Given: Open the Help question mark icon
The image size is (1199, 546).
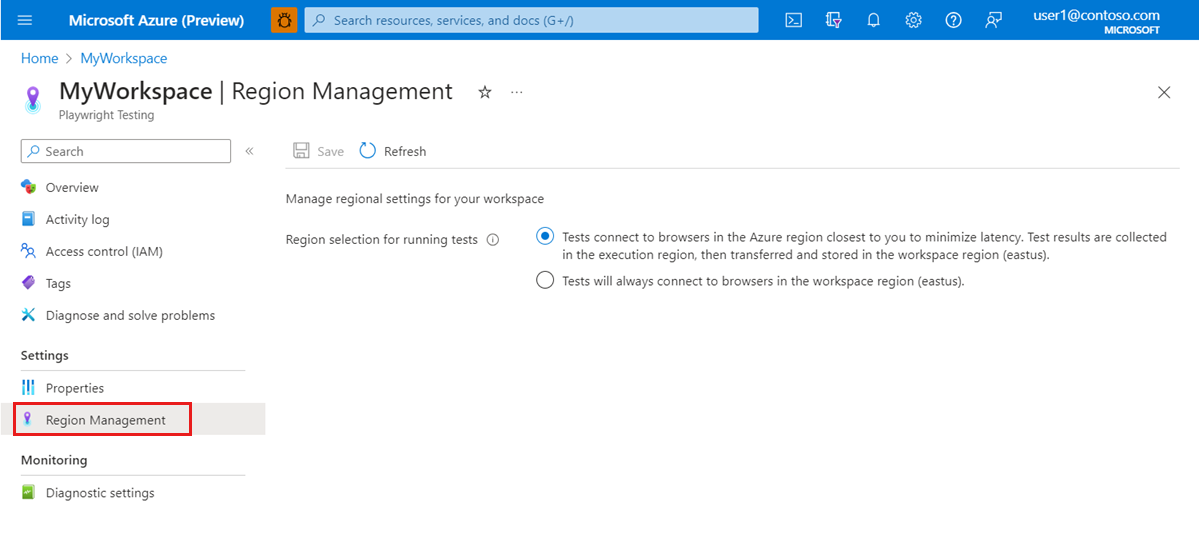Looking at the screenshot, I should [953, 20].
